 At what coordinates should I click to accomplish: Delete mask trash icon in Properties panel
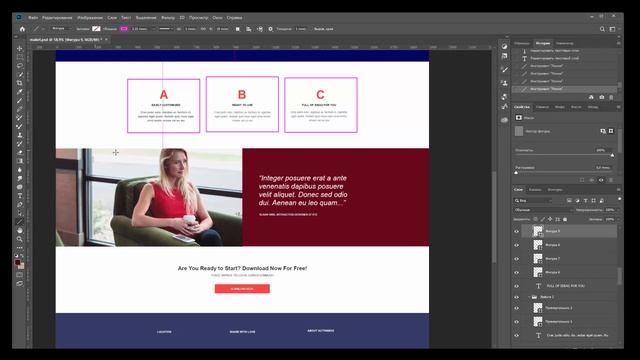611,180
